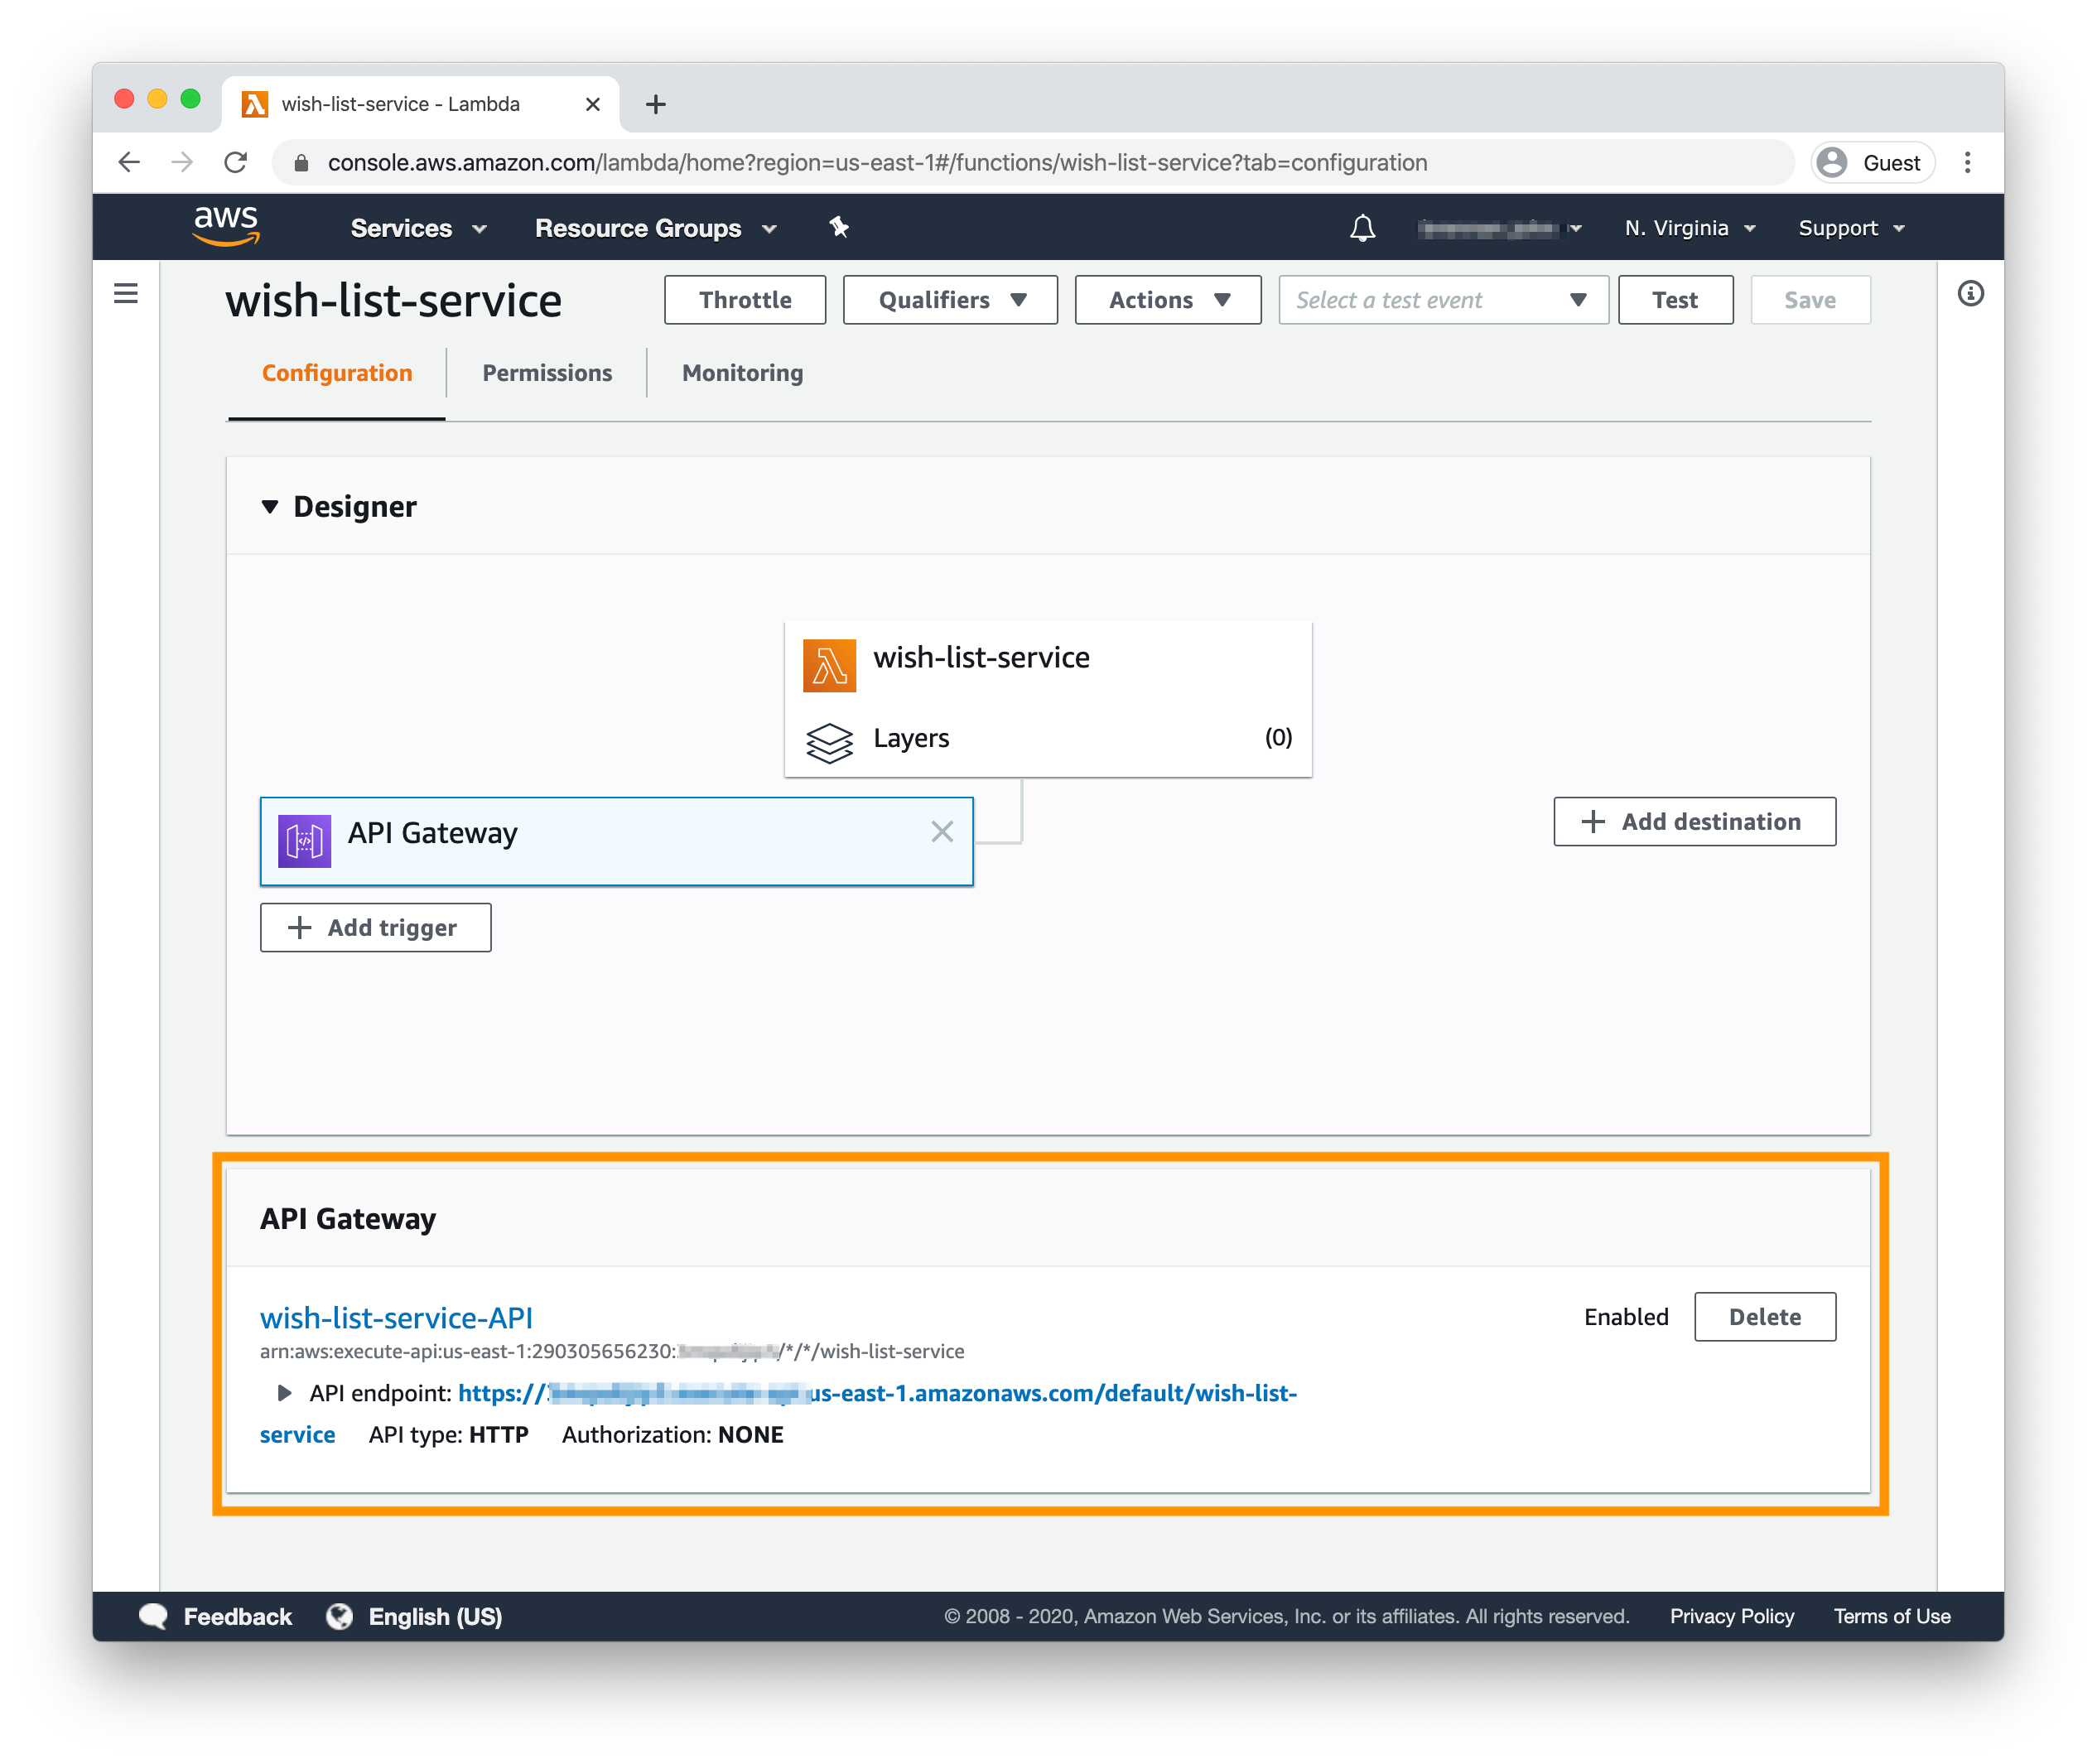Switch to the Permissions tab
Viewport: 2097px width, 1764px height.
pyautogui.click(x=547, y=373)
